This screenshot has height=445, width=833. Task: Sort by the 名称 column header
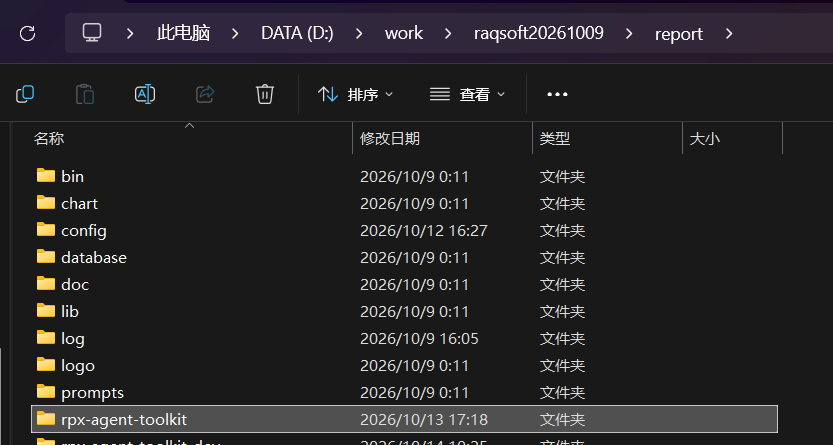click(49, 139)
